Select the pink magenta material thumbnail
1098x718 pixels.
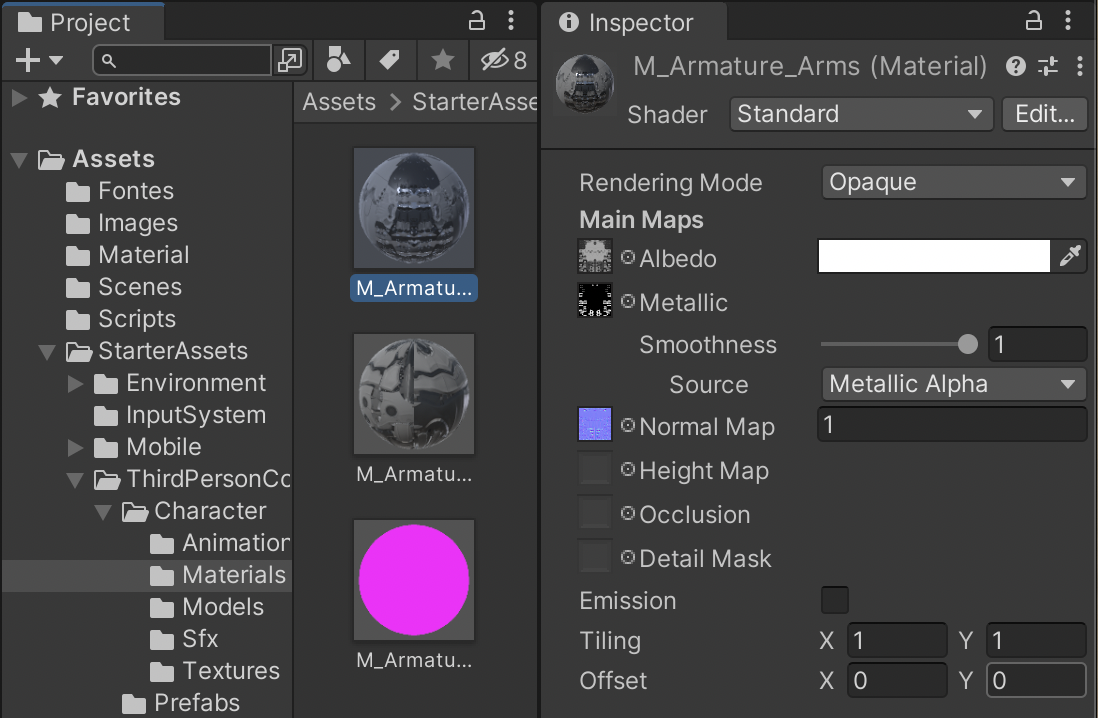click(x=414, y=579)
